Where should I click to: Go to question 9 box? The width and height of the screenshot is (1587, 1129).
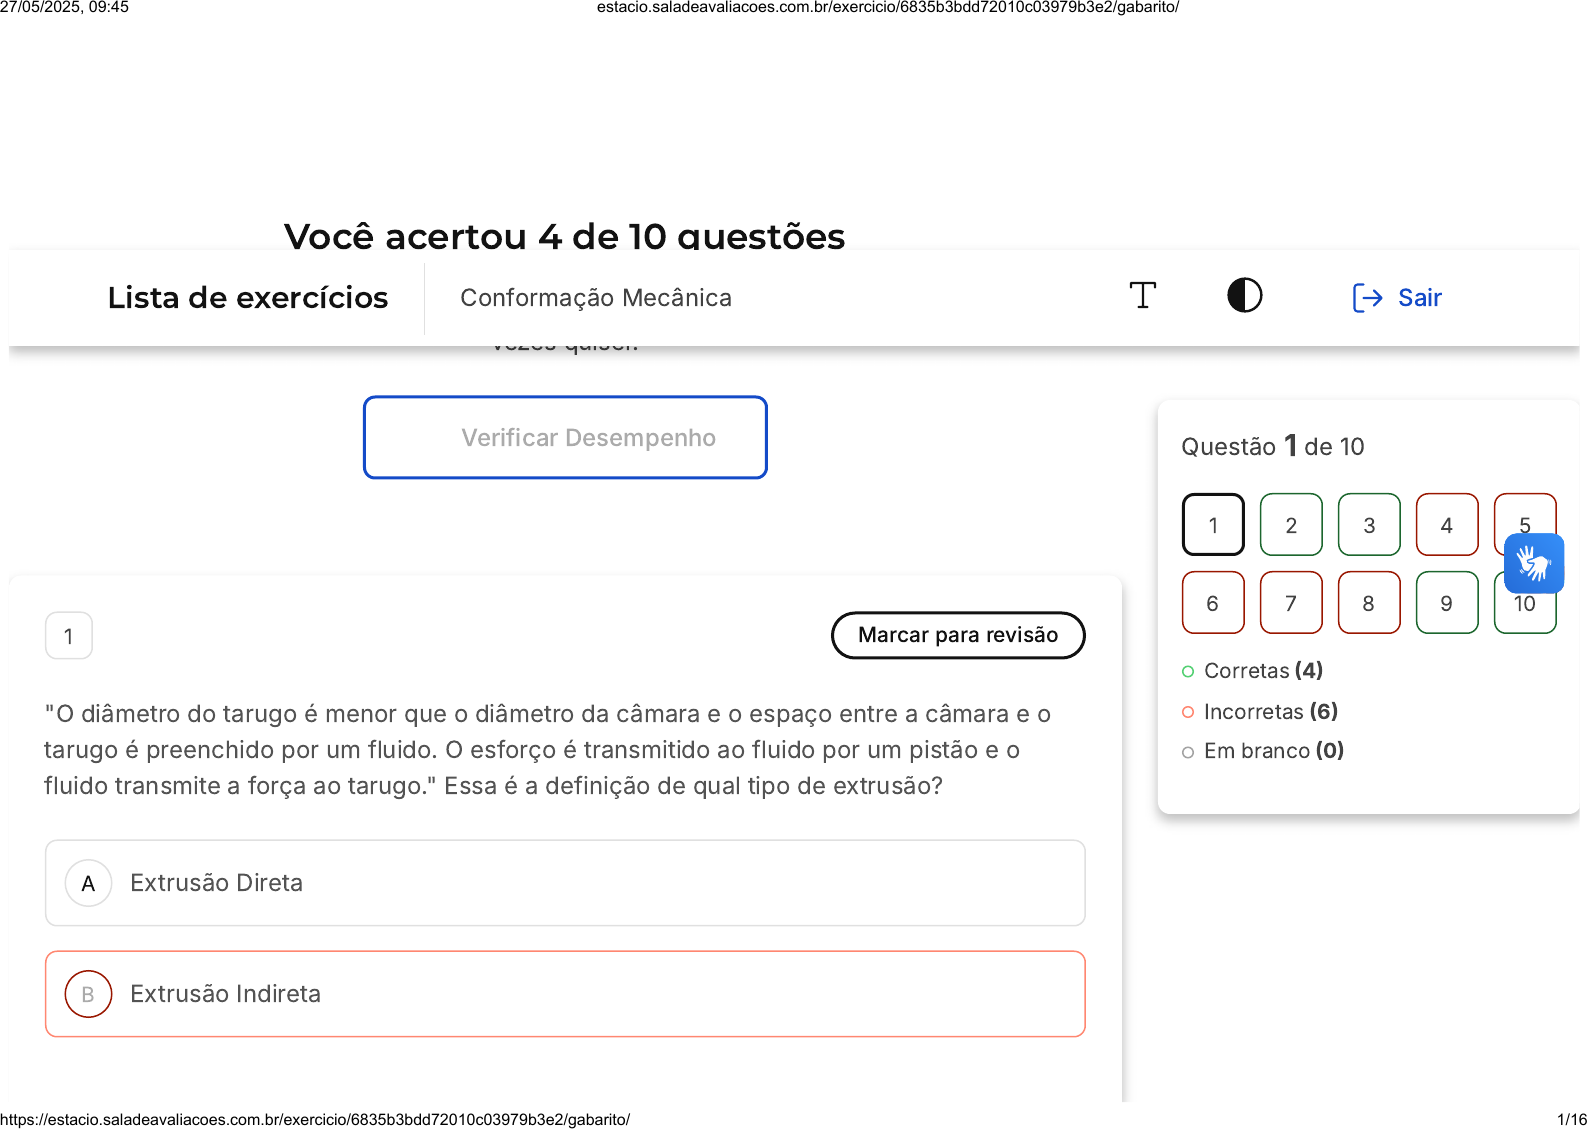pyautogui.click(x=1446, y=603)
